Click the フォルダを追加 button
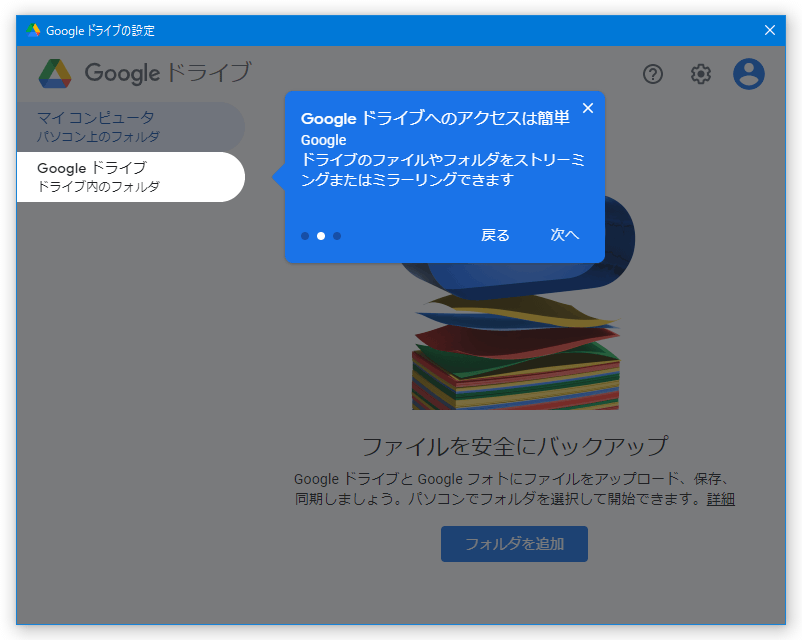The image size is (802, 640). [514, 544]
